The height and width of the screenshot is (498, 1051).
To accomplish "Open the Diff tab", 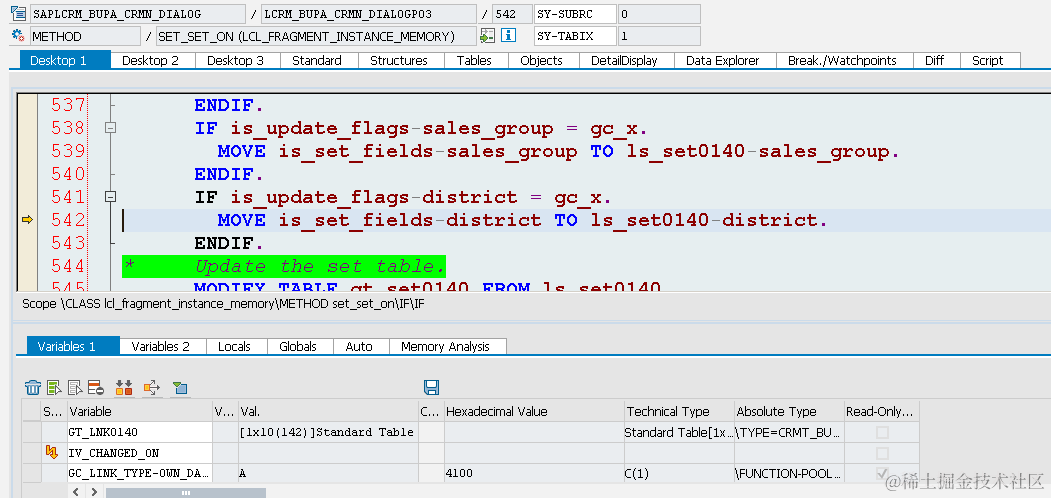I will pos(936,60).
